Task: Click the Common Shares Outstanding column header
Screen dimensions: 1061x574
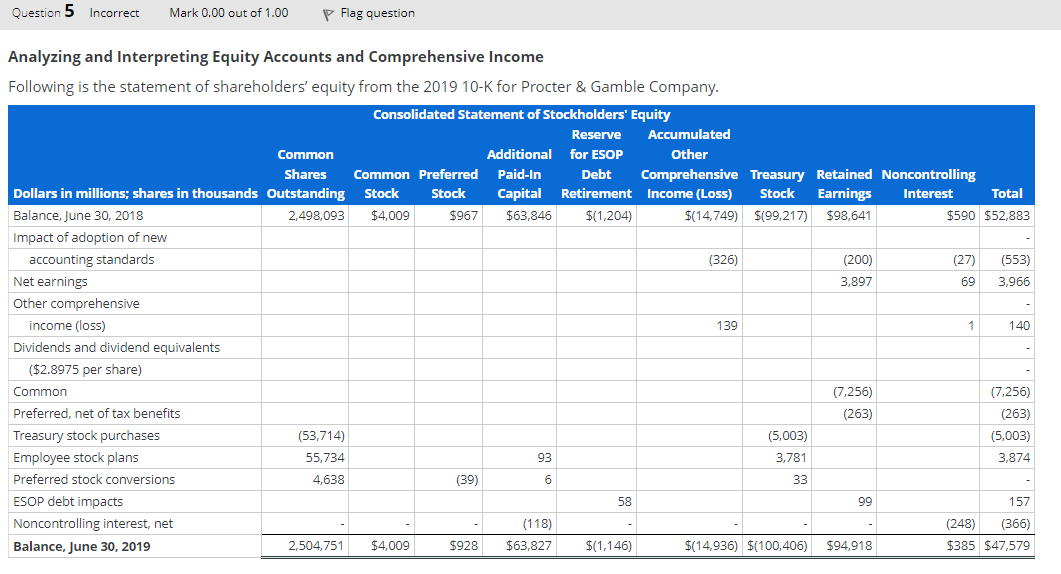Action: pyautogui.click(x=305, y=174)
